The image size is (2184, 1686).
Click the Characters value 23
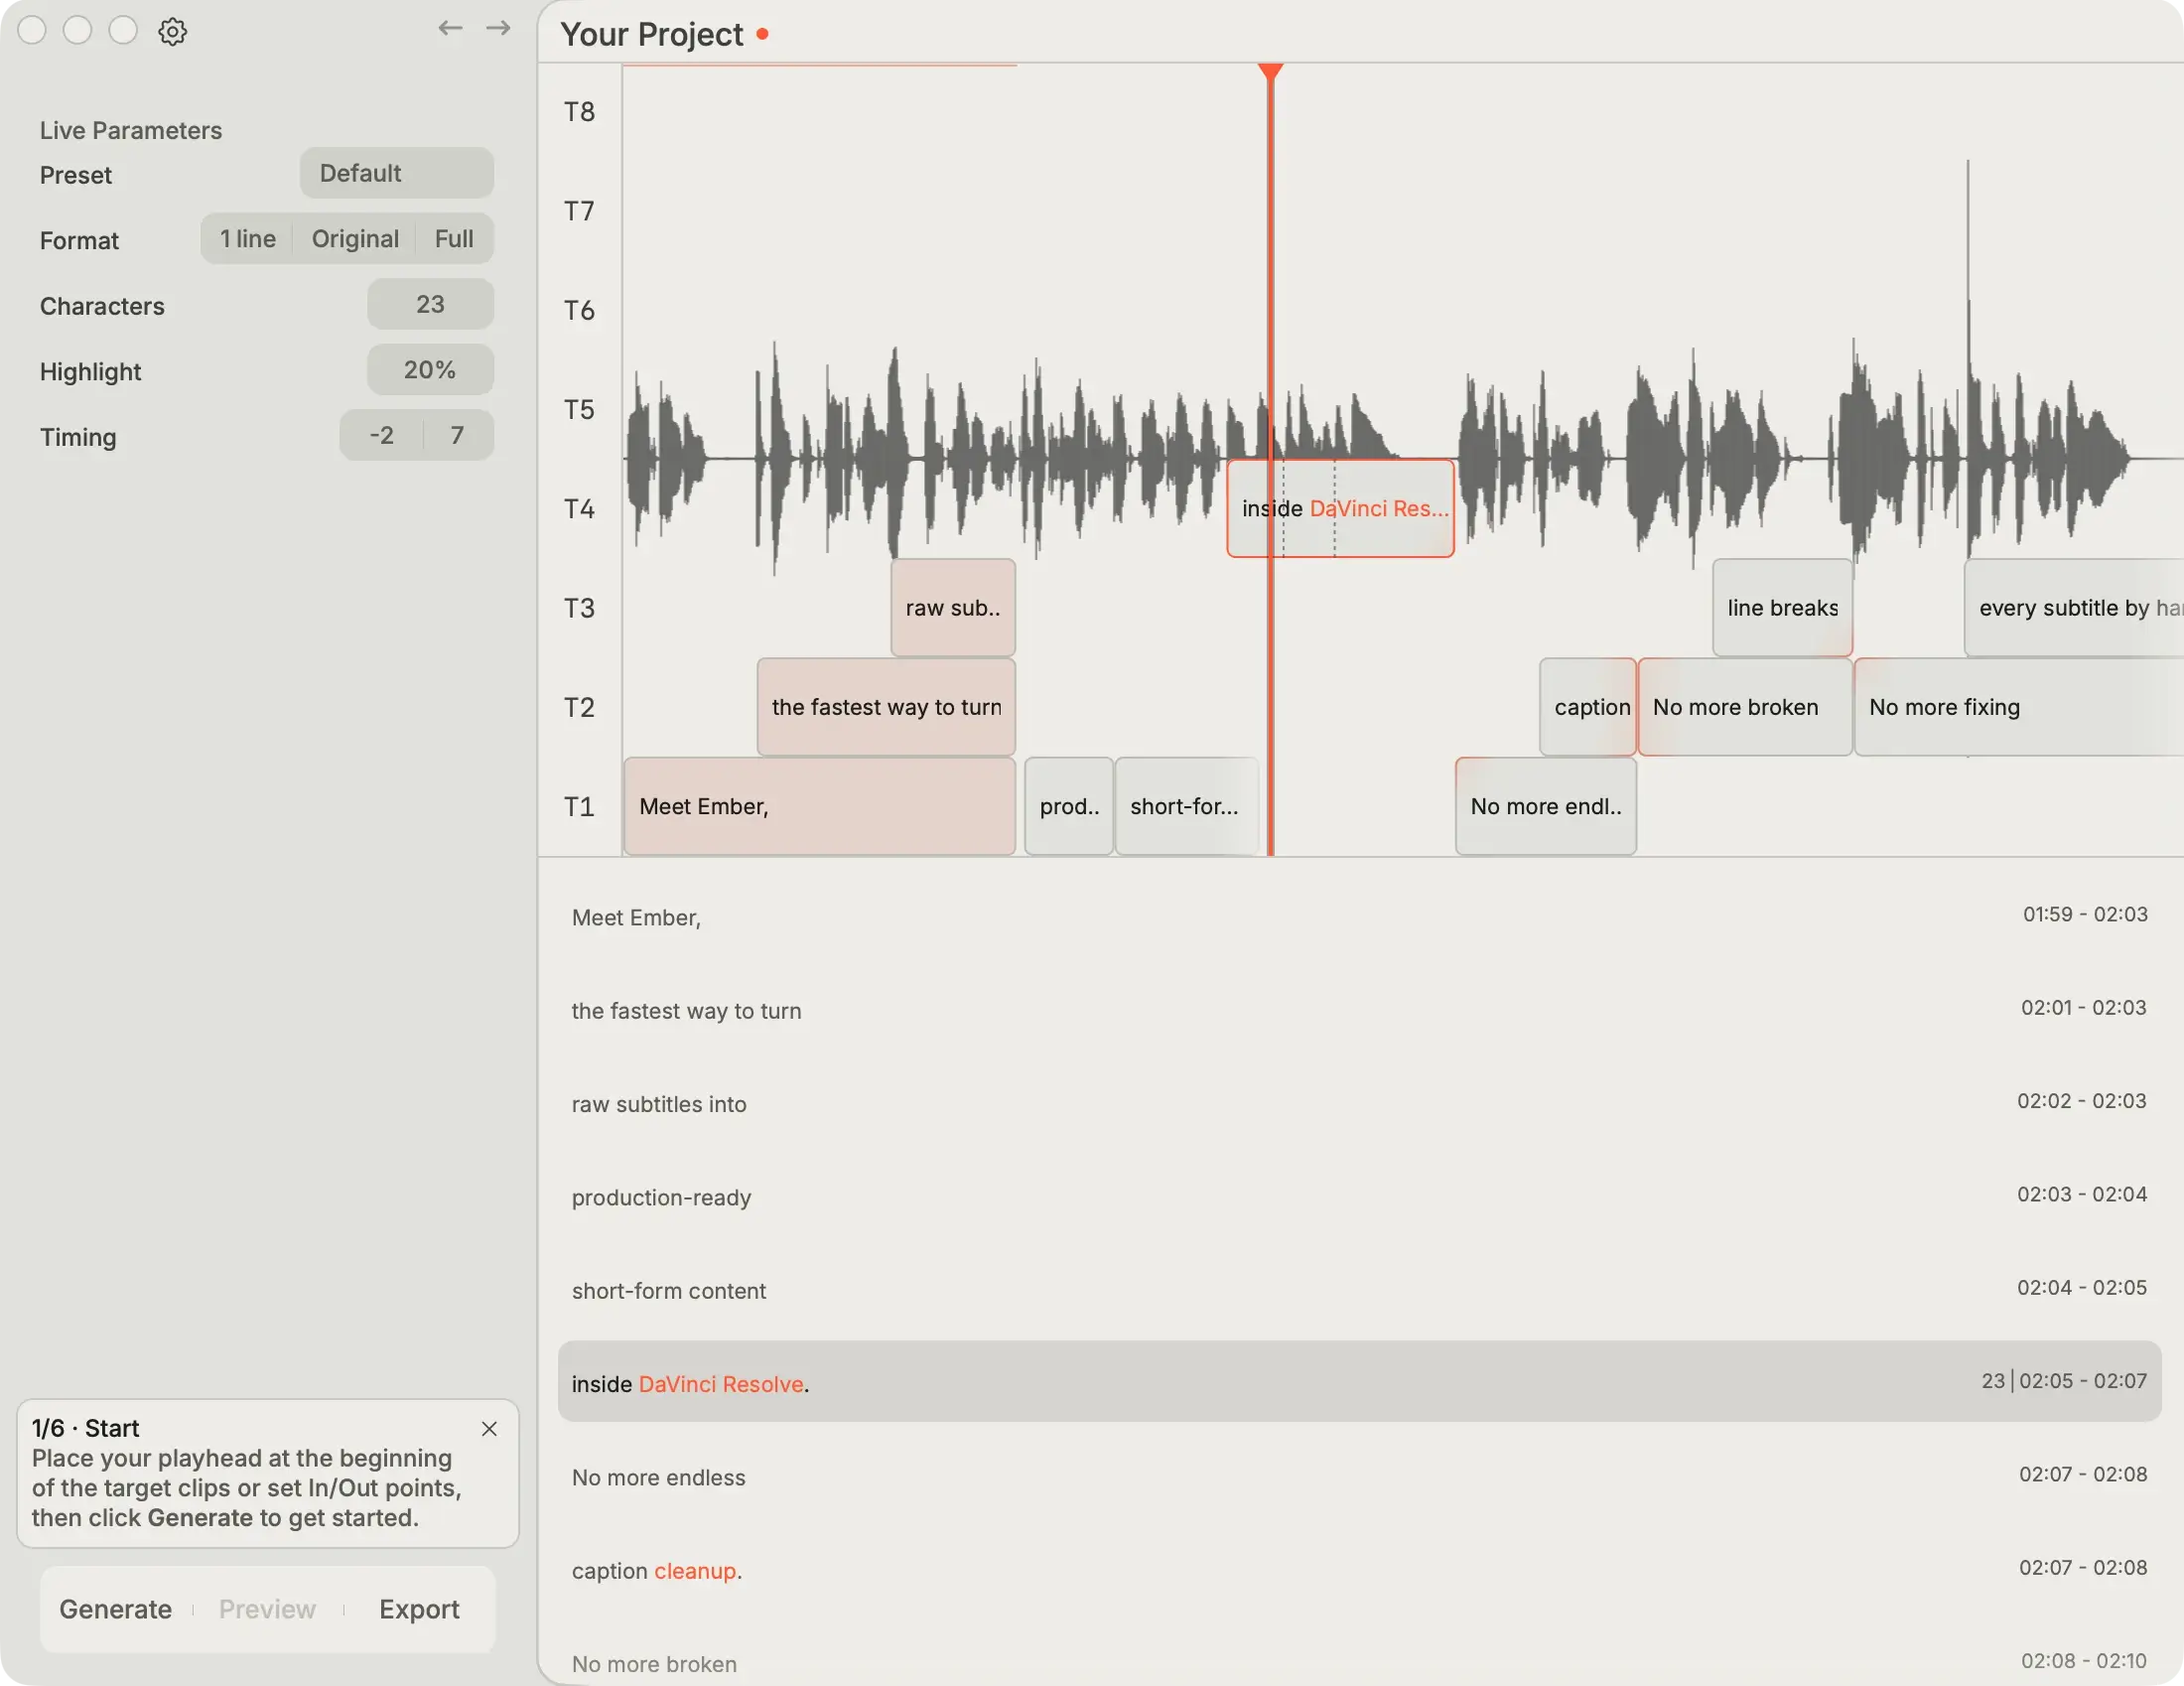[430, 304]
